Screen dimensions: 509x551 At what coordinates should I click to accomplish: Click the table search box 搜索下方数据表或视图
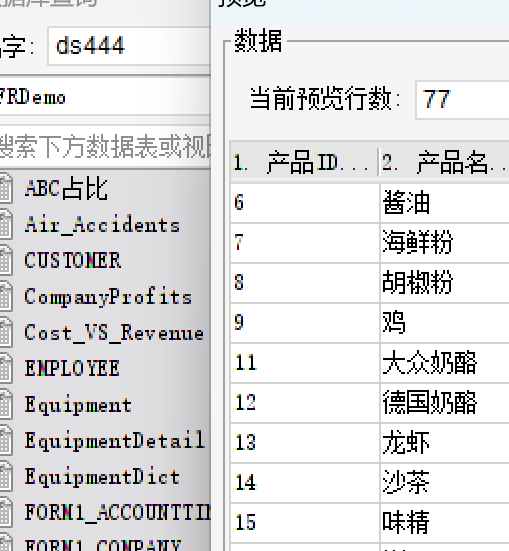[105, 146]
